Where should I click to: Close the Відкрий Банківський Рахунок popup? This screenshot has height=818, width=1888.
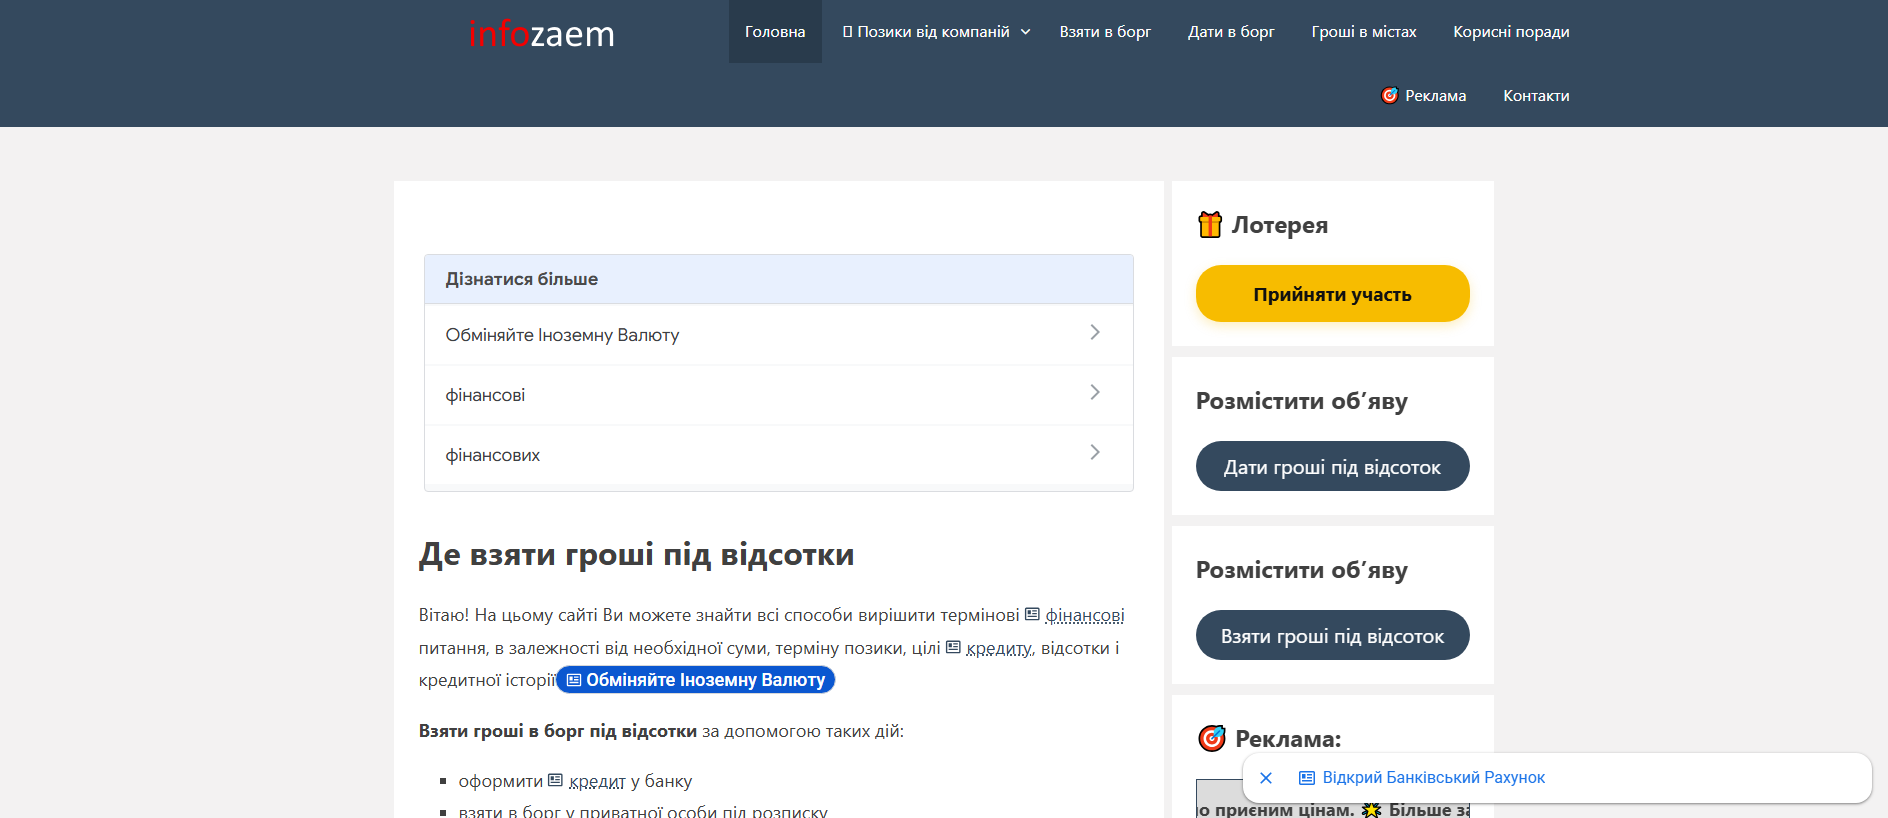(x=1266, y=778)
